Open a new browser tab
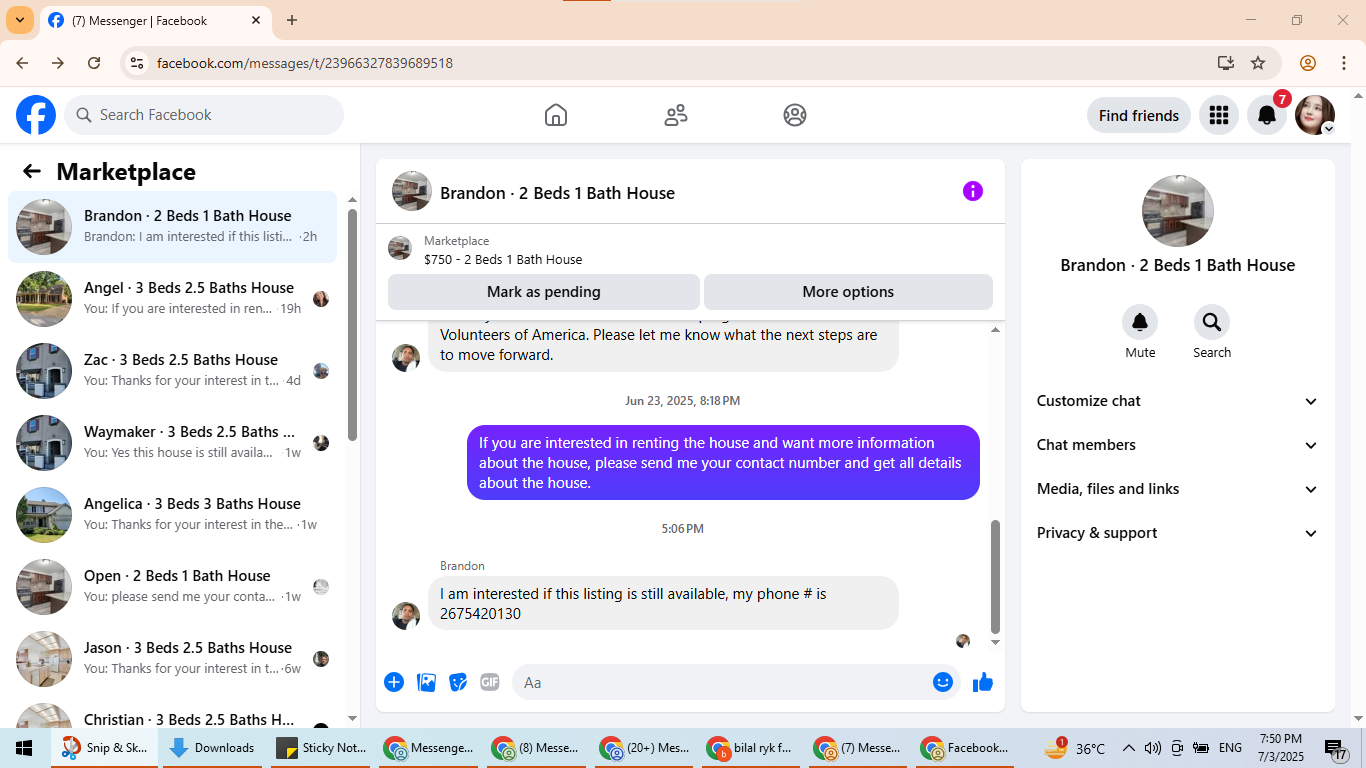Image resolution: width=1366 pixels, height=768 pixels. pyautogui.click(x=292, y=20)
